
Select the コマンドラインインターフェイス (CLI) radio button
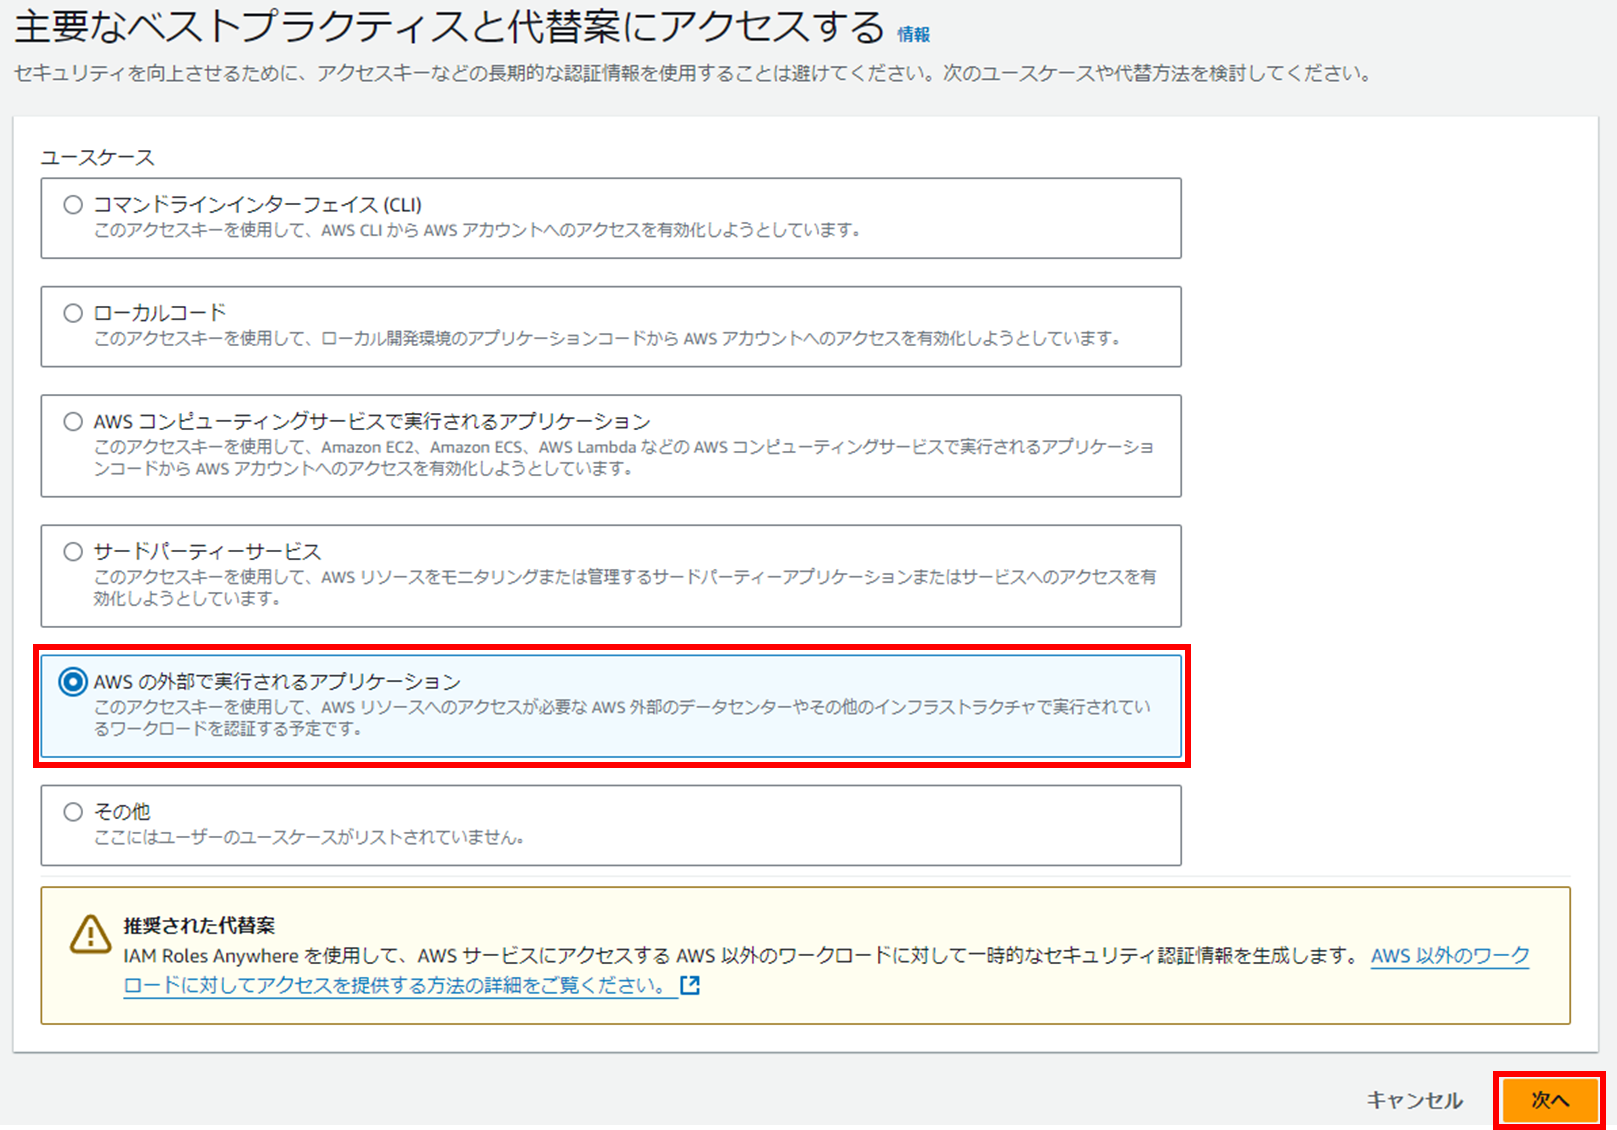73,205
